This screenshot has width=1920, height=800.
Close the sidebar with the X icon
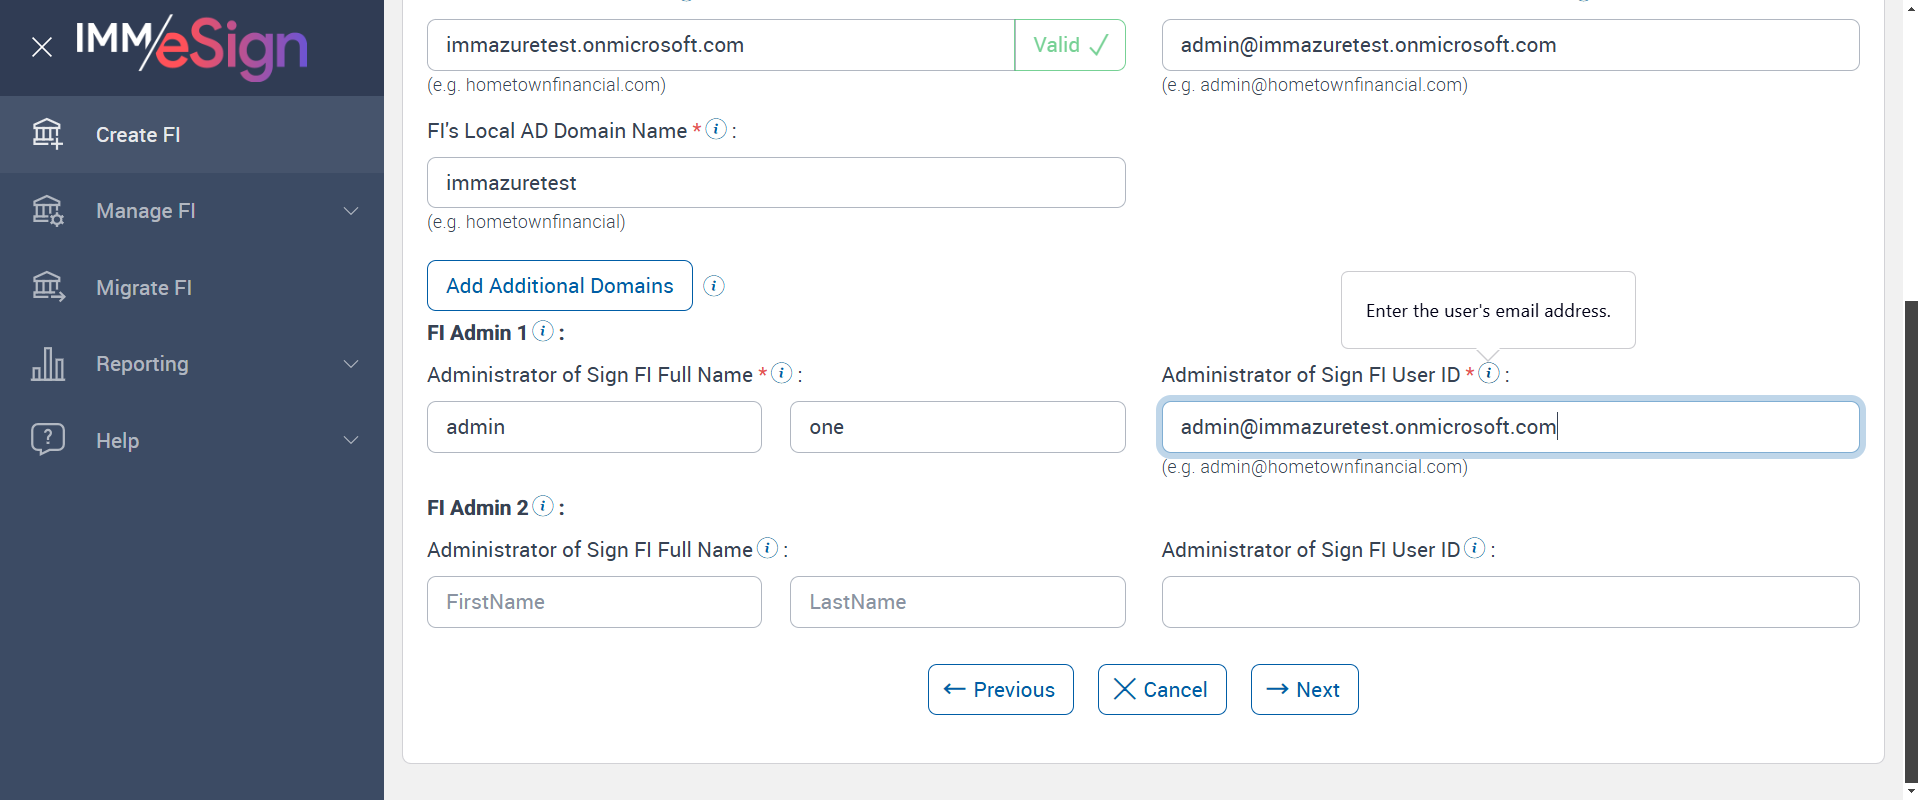pos(42,47)
